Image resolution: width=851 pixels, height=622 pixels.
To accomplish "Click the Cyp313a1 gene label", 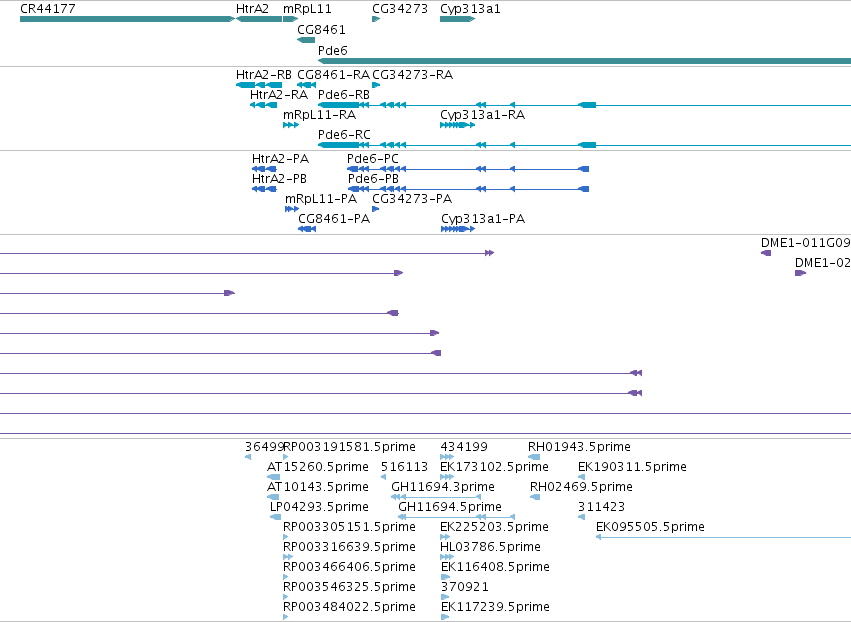I will click(471, 9).
